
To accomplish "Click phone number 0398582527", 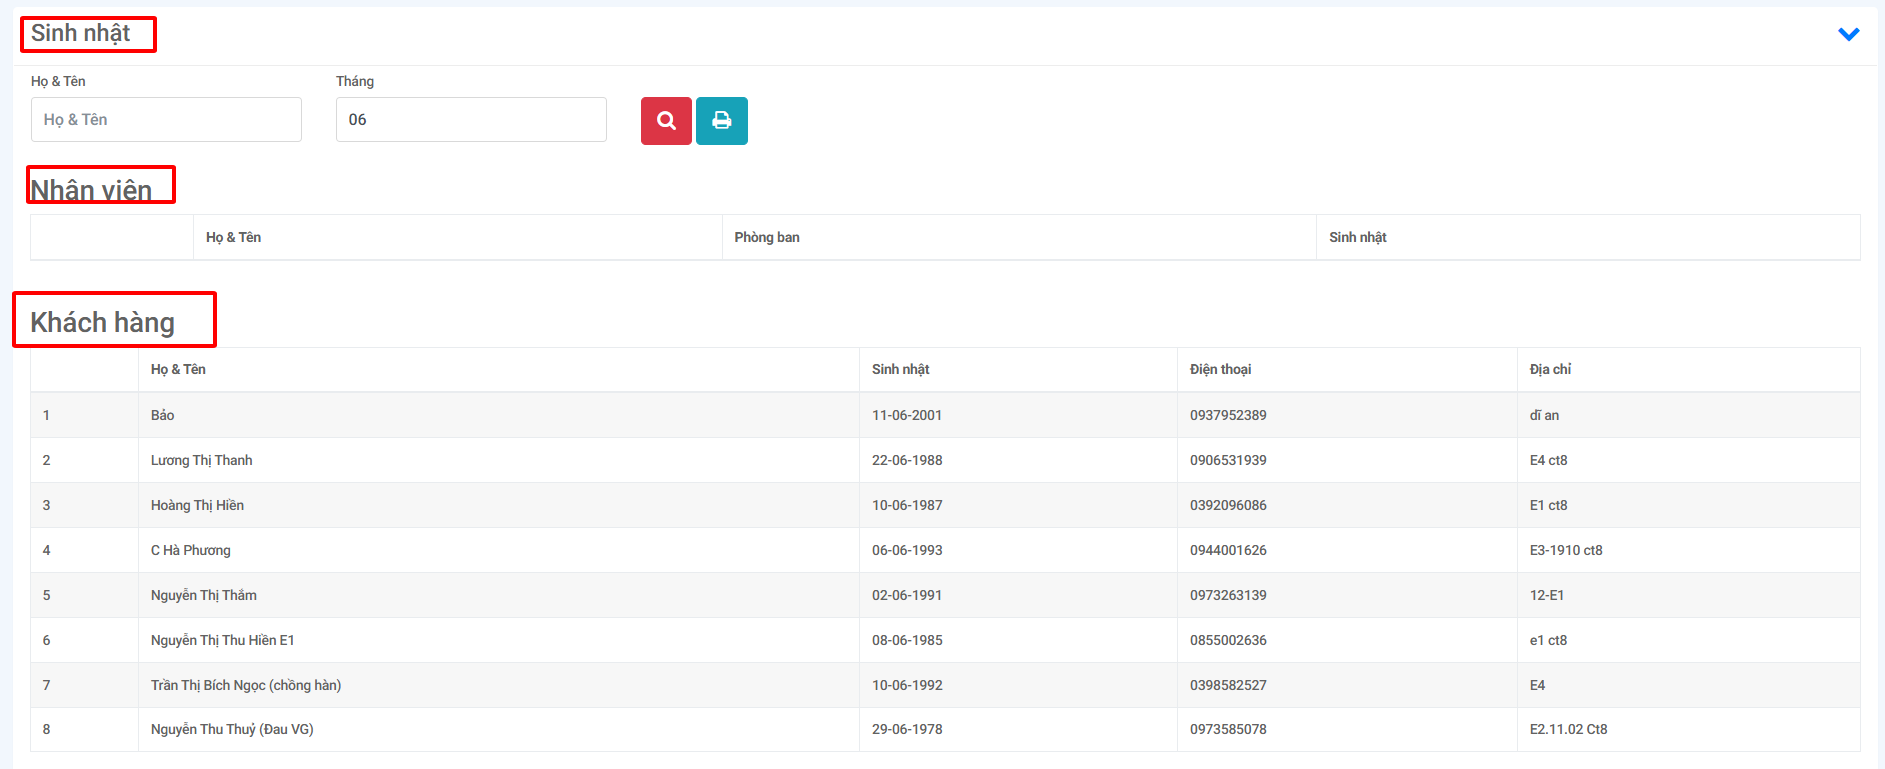I will (x=1228, y=685).
